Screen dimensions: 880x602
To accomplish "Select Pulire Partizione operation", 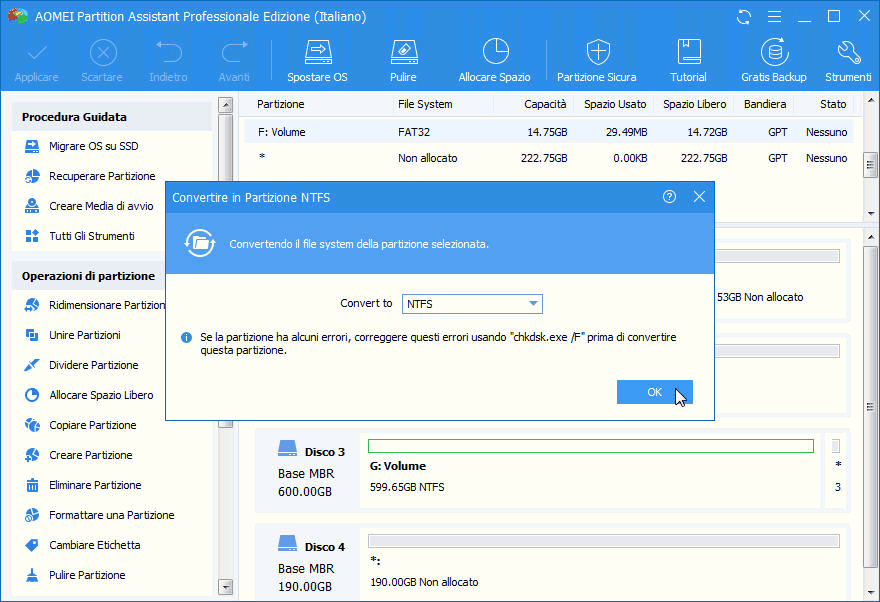I will coord(75,575).
